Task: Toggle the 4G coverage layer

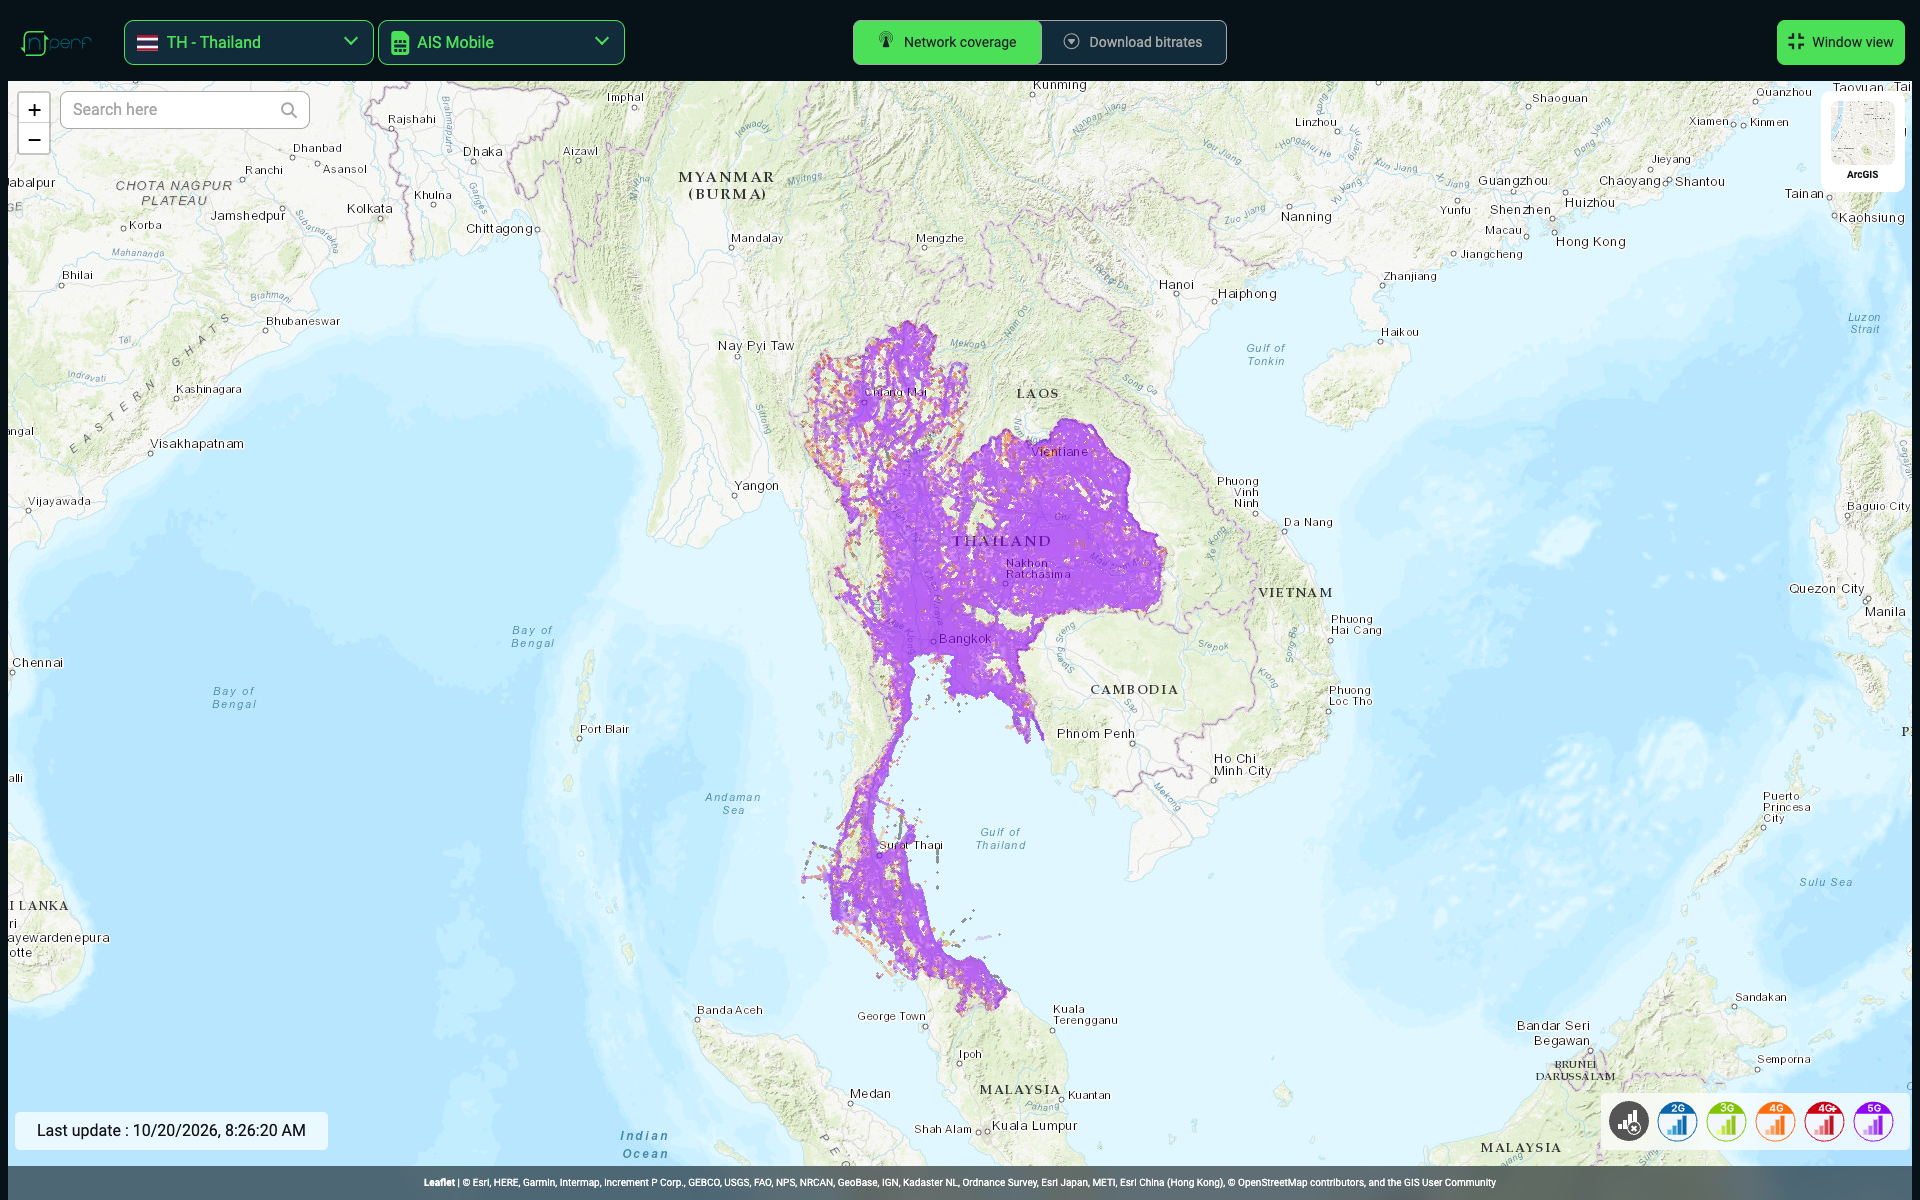Action: pos(1776,1122)
